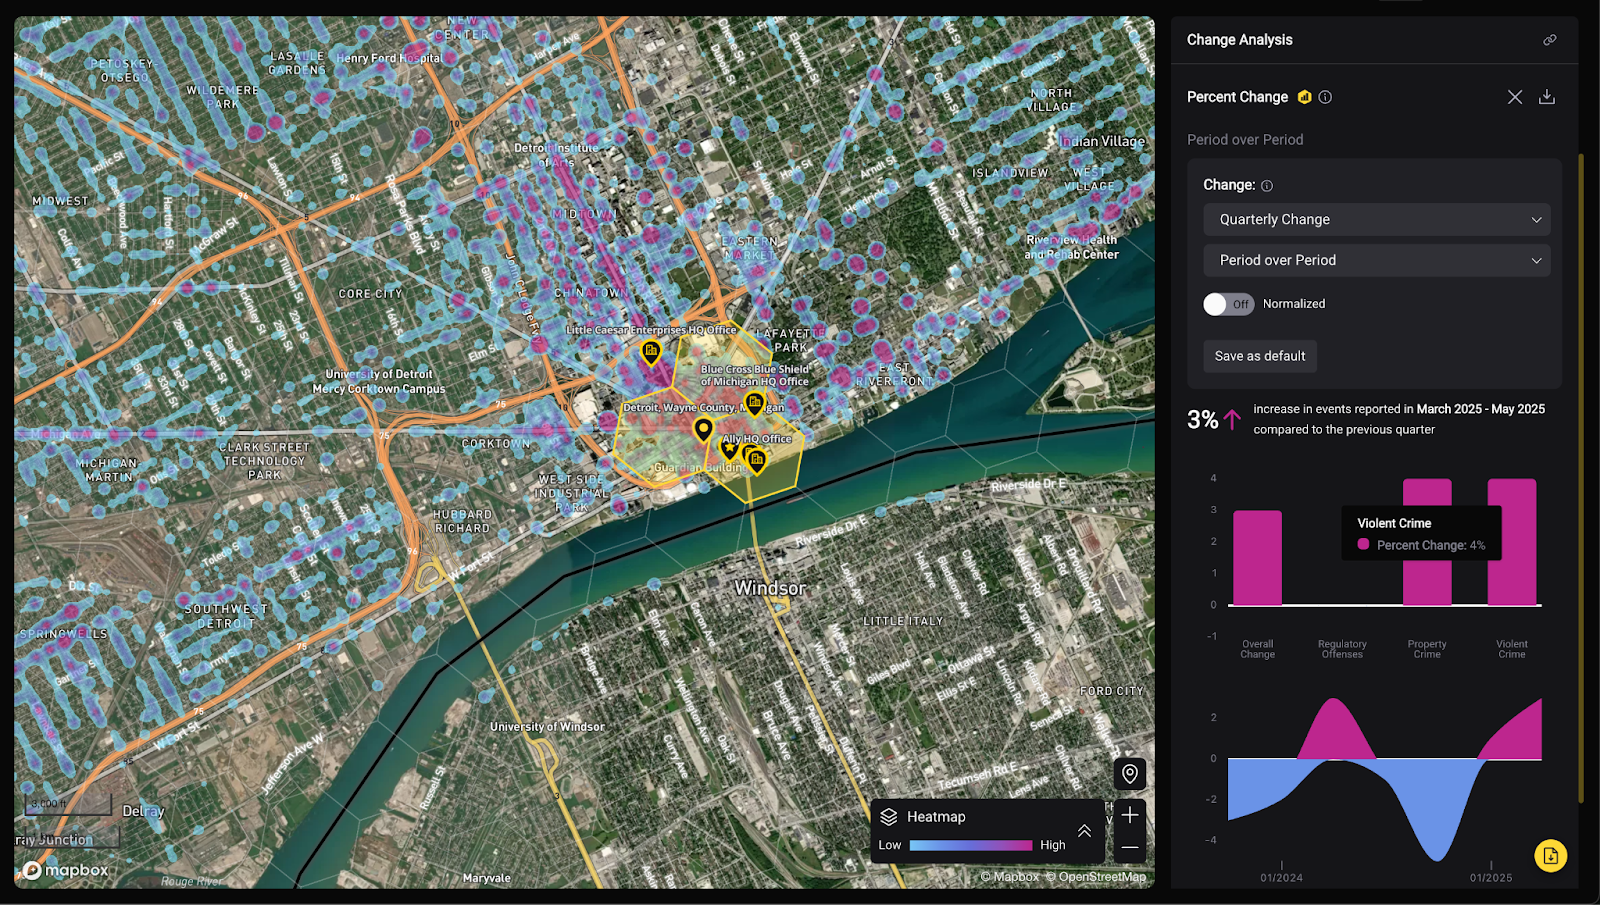Click the 01/2025 timeline tick

[x=1491, y=878]
